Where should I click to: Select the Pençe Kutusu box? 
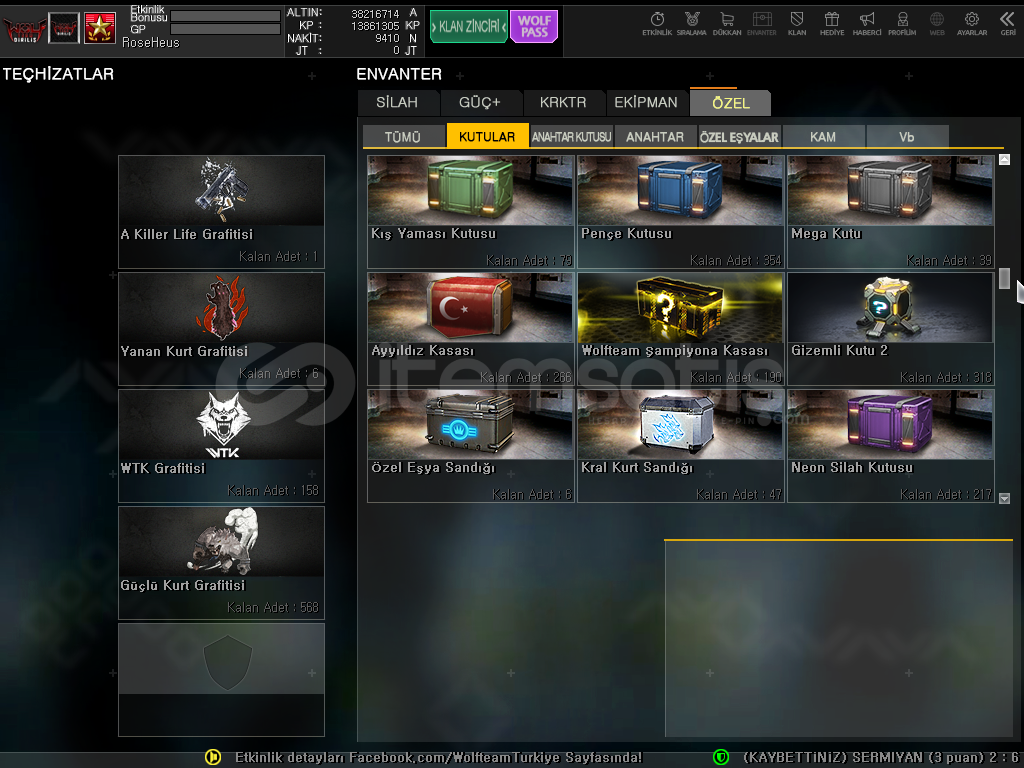pyautogui.click(x=680, y=212)
